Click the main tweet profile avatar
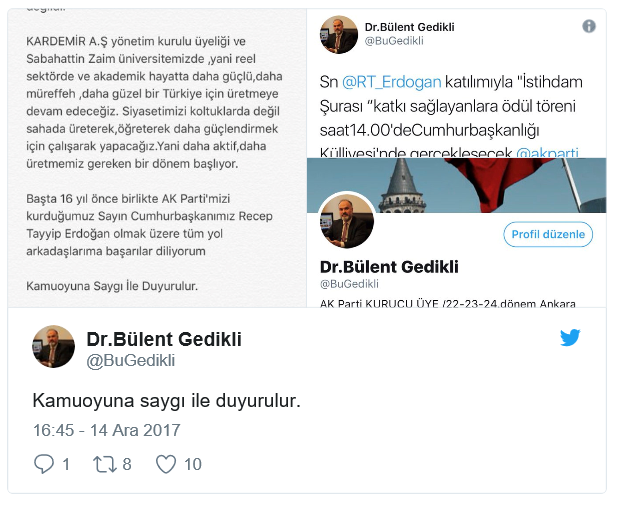 (x=53, y=346)
